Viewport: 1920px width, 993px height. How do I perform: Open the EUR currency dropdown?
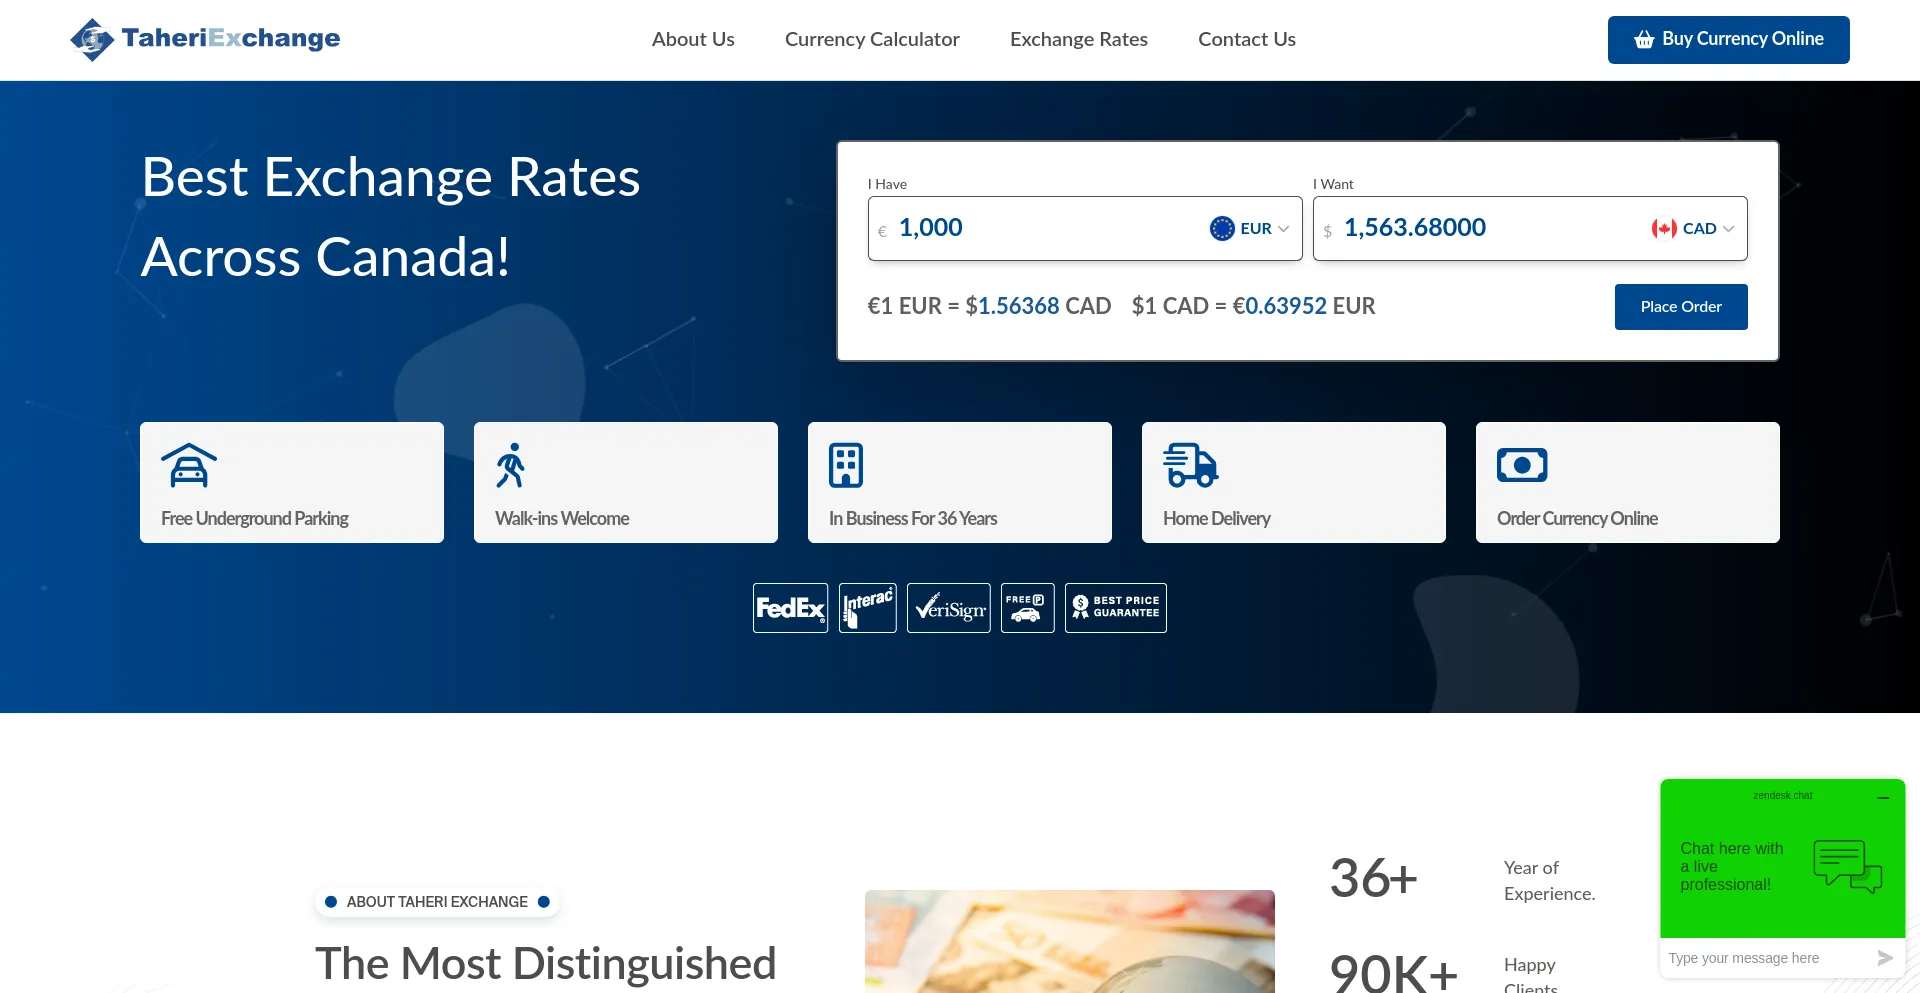[x=1248, y=228]
